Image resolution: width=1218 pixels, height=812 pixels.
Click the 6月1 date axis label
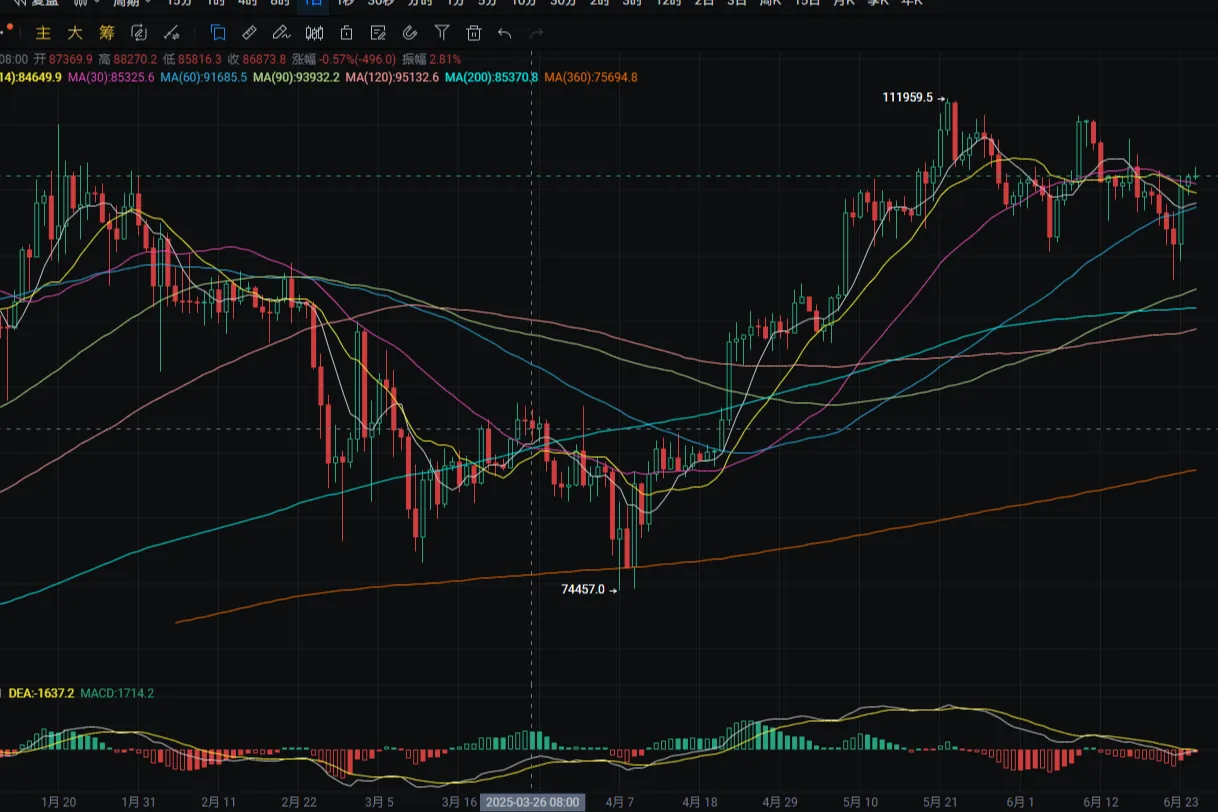1021,802
